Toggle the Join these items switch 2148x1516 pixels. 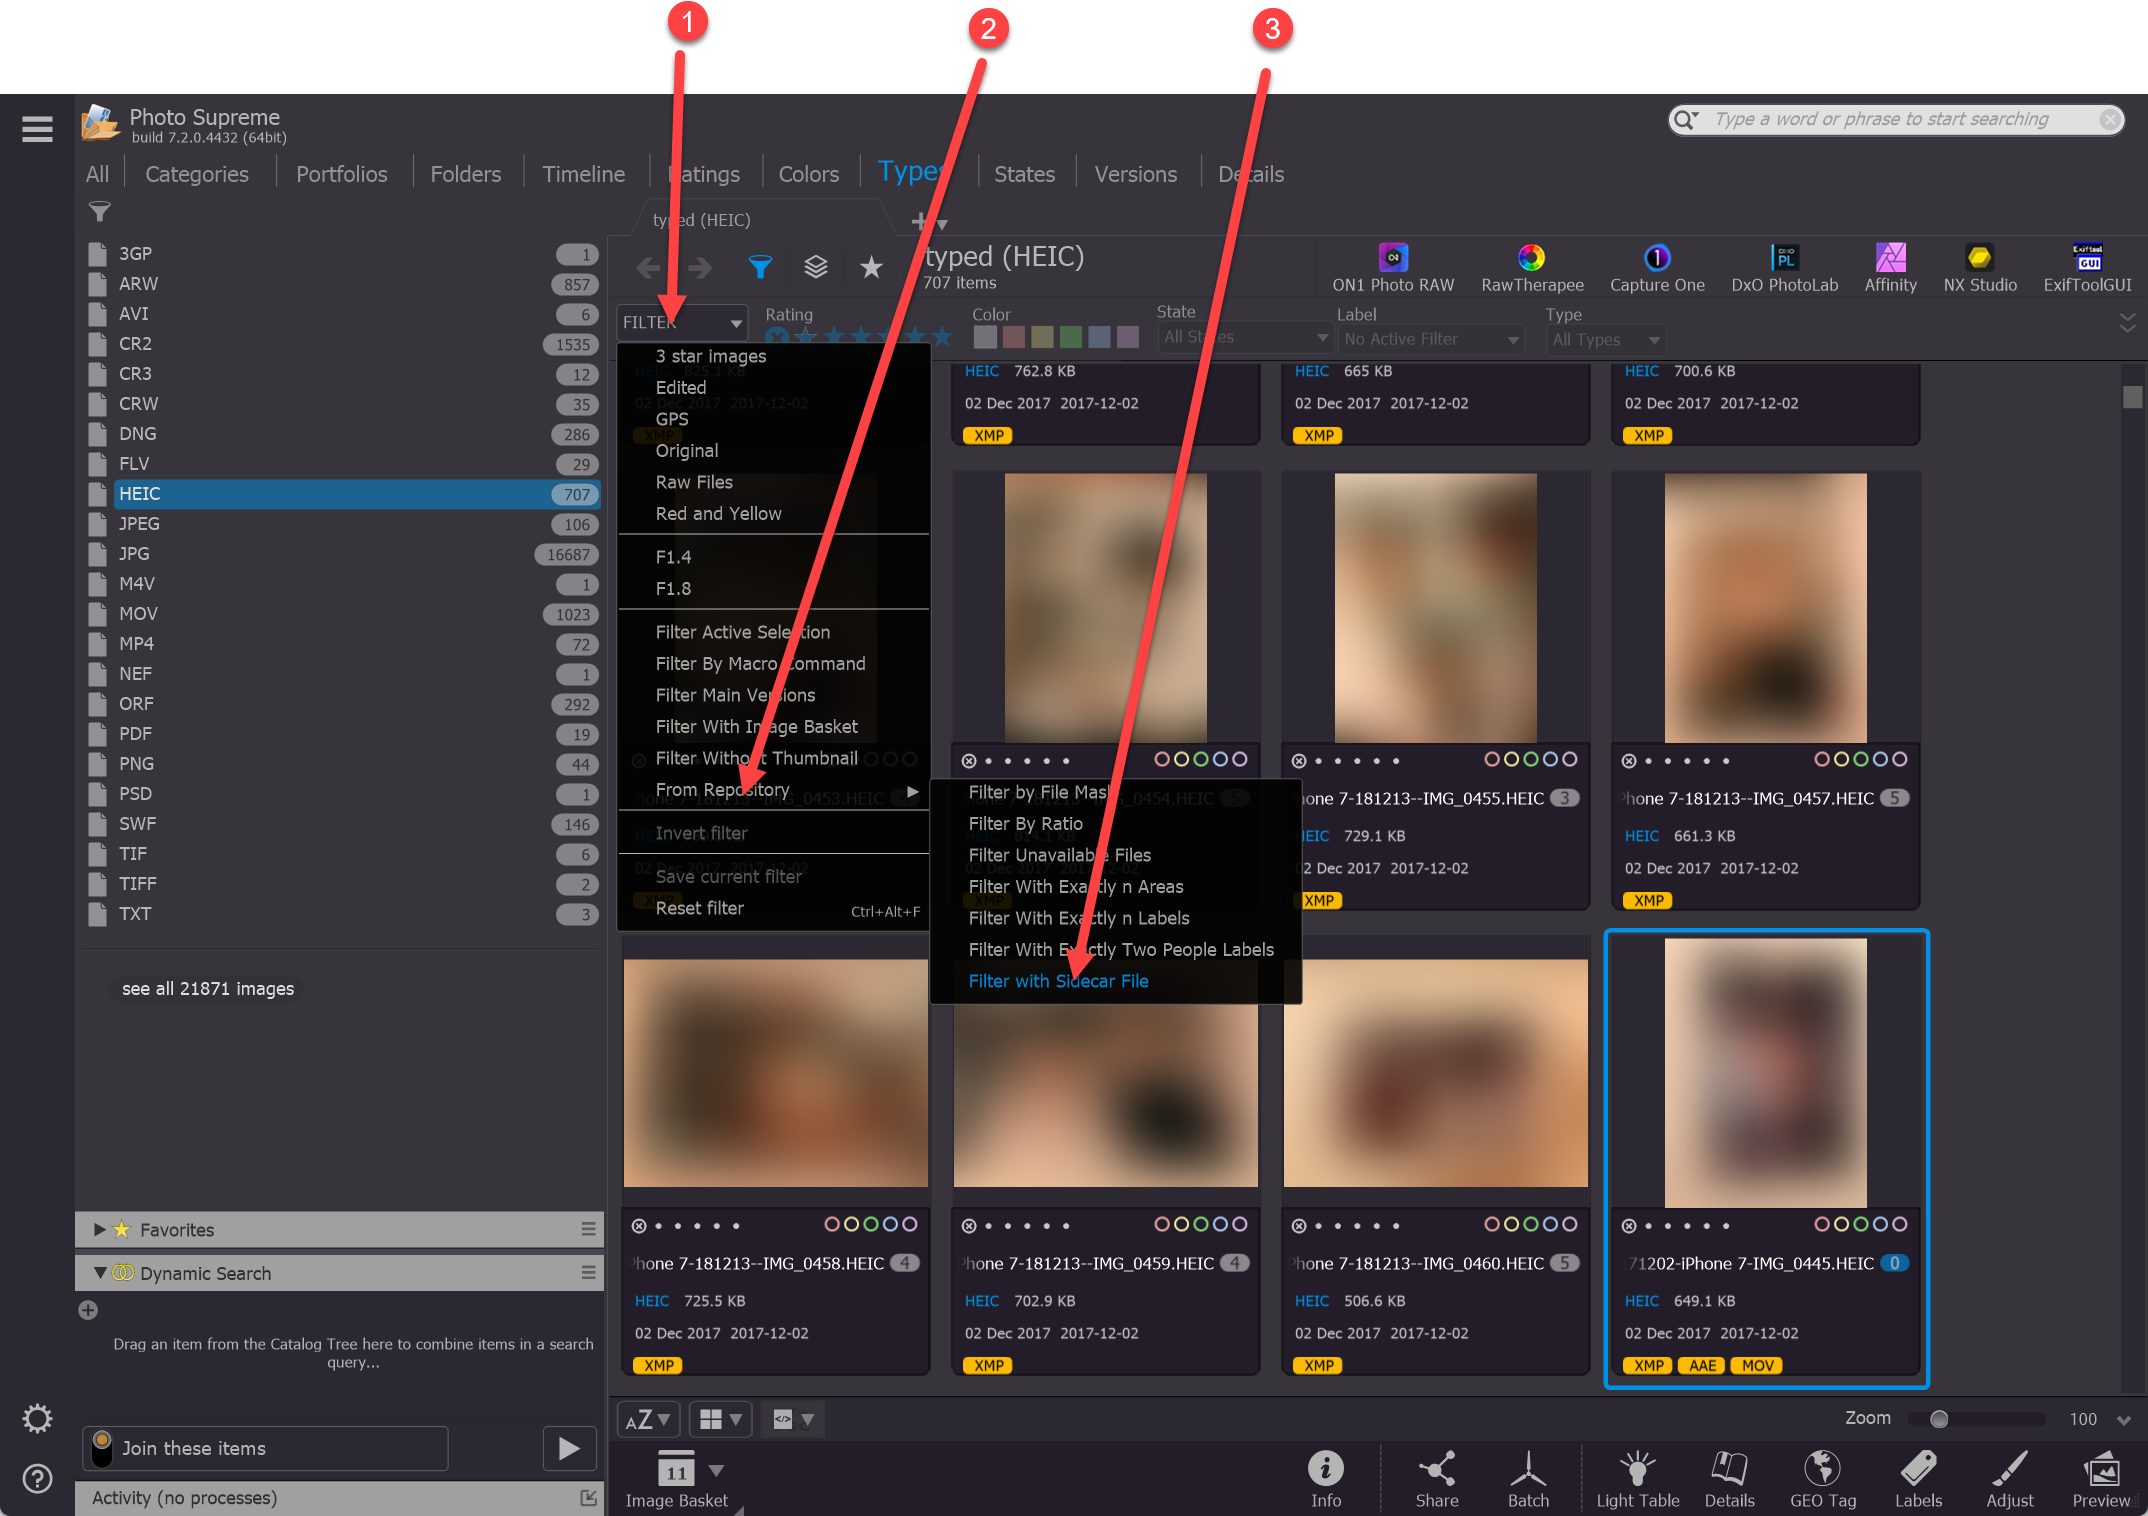point(102,1448)
